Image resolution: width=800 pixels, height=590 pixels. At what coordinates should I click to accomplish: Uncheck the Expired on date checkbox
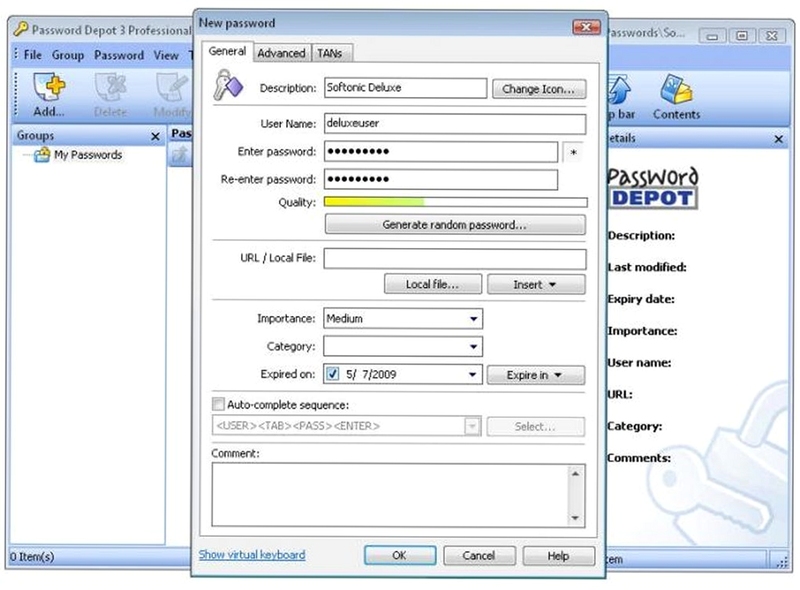tap(333, 374)
